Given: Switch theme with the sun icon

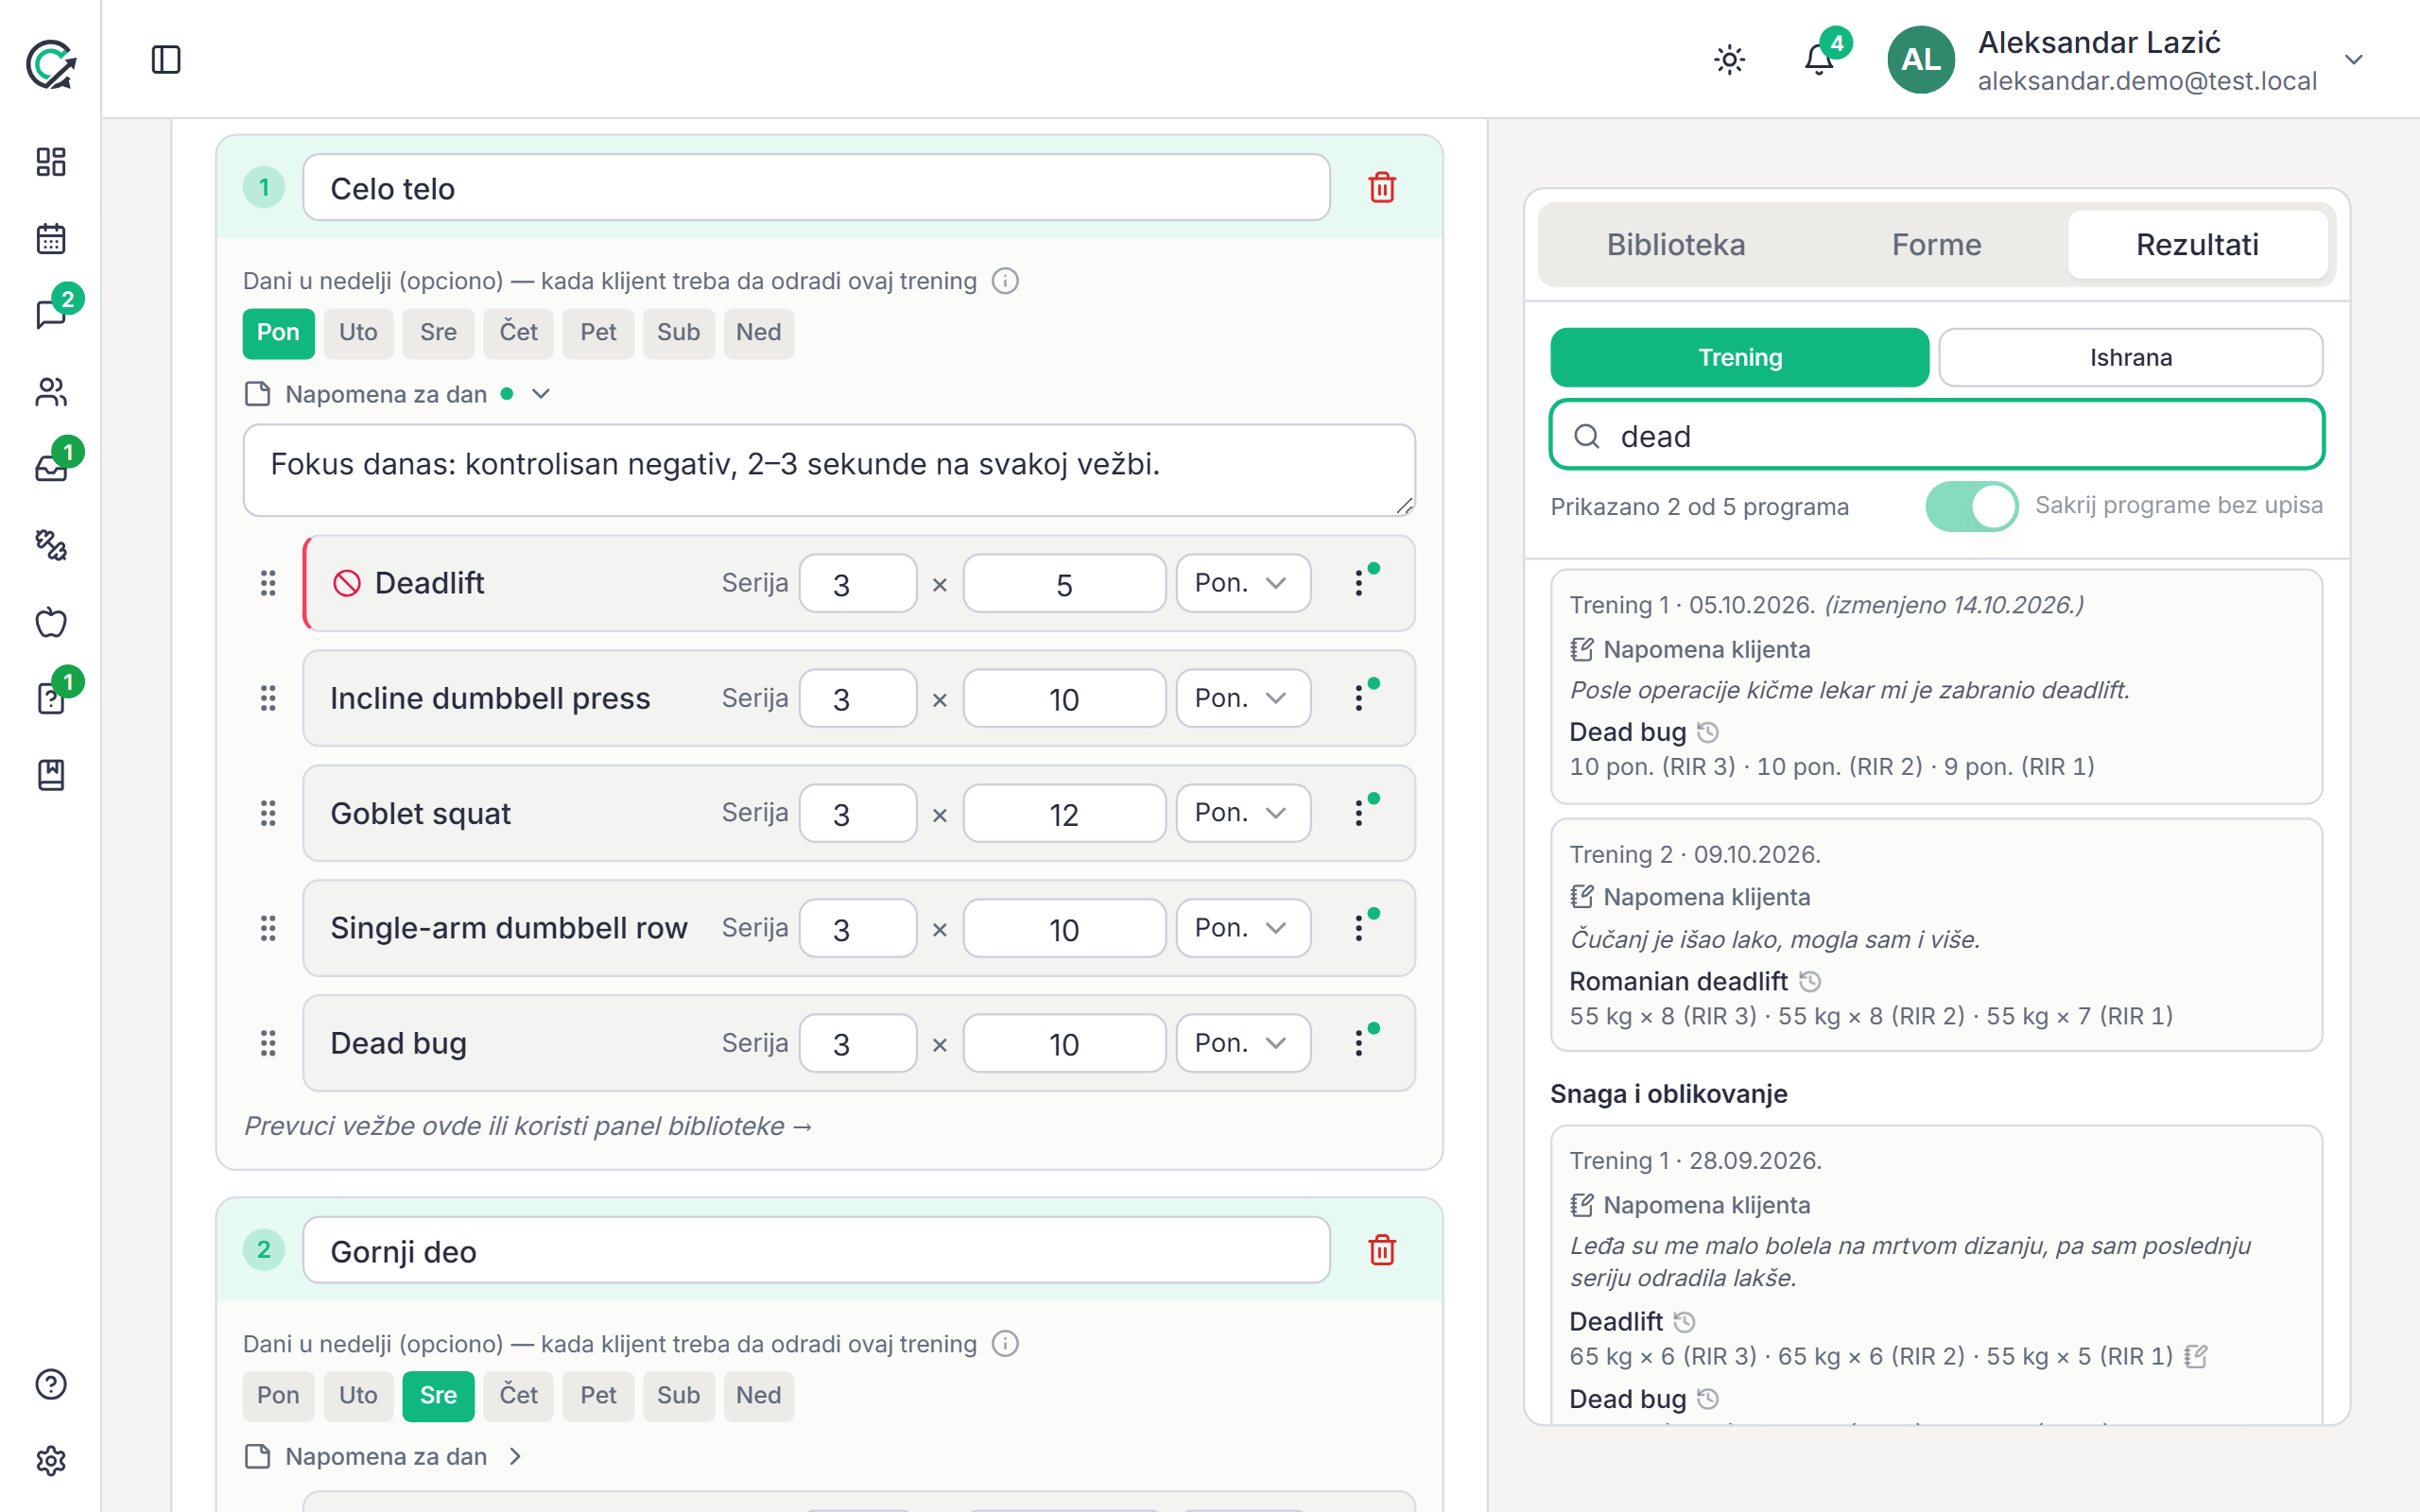Looking at the screenshot, I should pos(1729,60).
